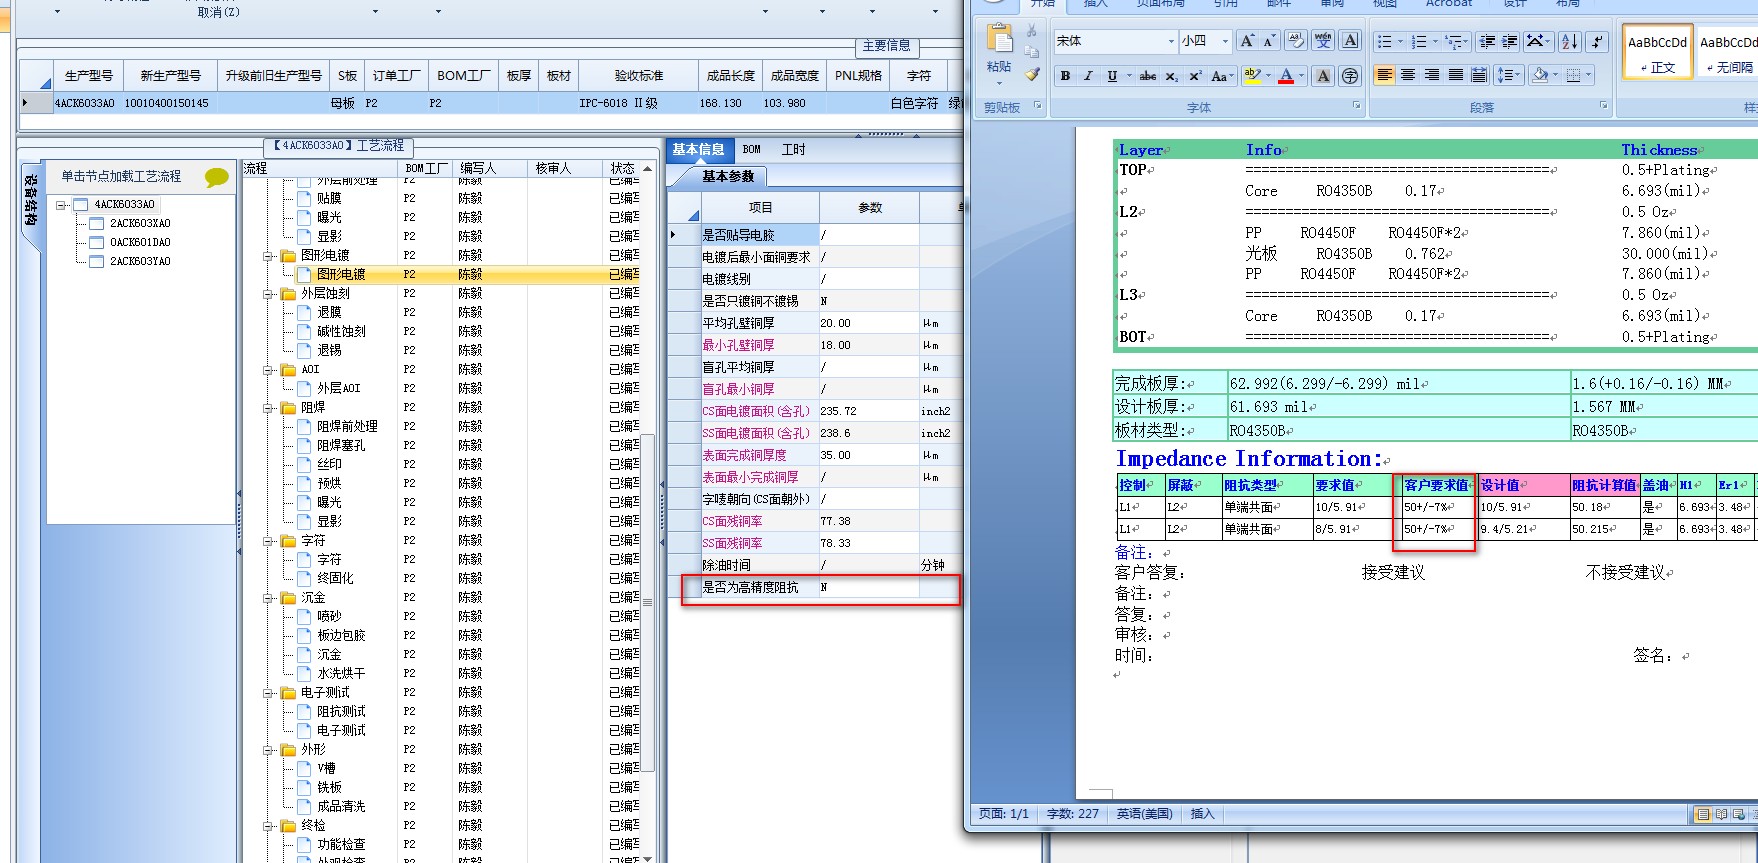Click the Shrink Font icon
Screen dimensions: 1758x863
pyautogui.click(x=1268, y=41)
